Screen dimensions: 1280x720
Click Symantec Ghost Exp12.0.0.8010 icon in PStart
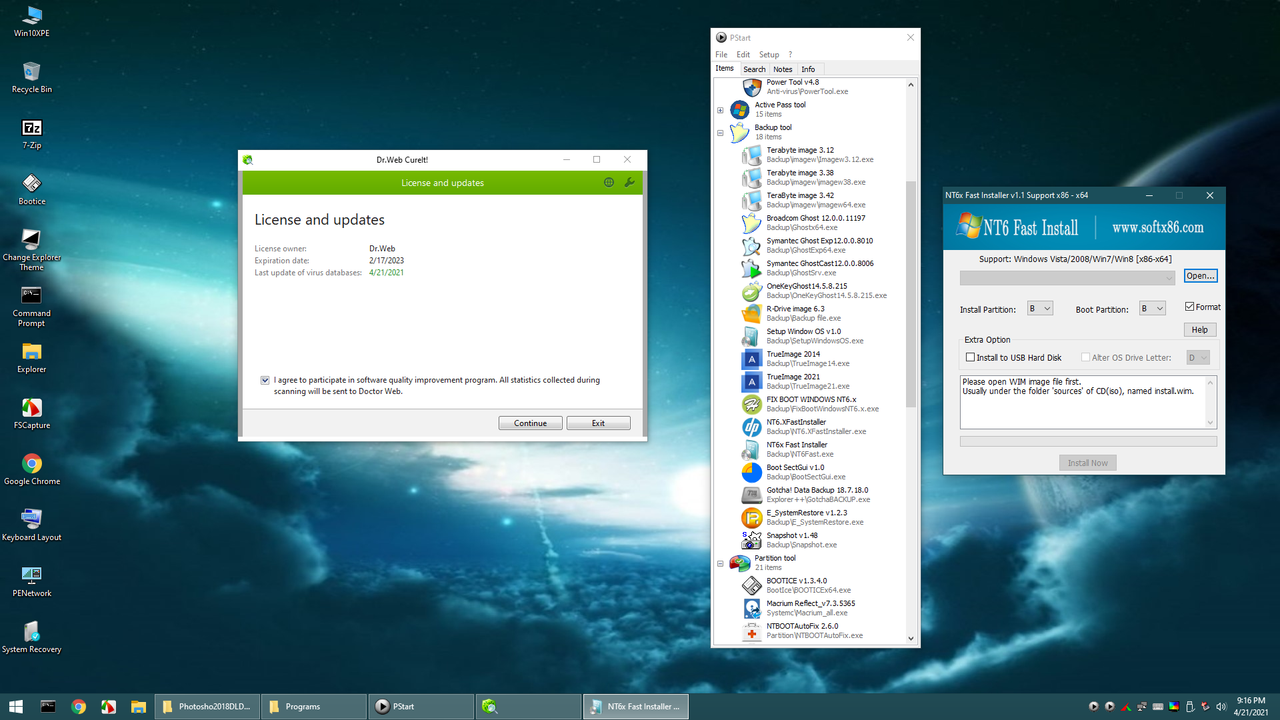[752, 245]
